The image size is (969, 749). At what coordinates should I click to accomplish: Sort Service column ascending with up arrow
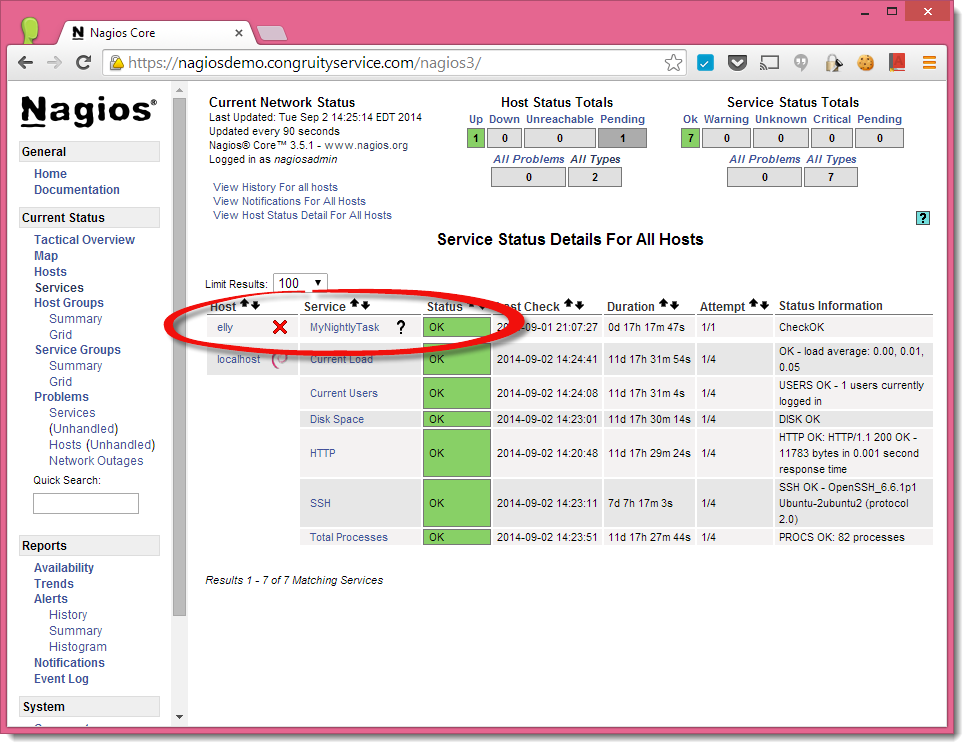[x=354, y=303]
